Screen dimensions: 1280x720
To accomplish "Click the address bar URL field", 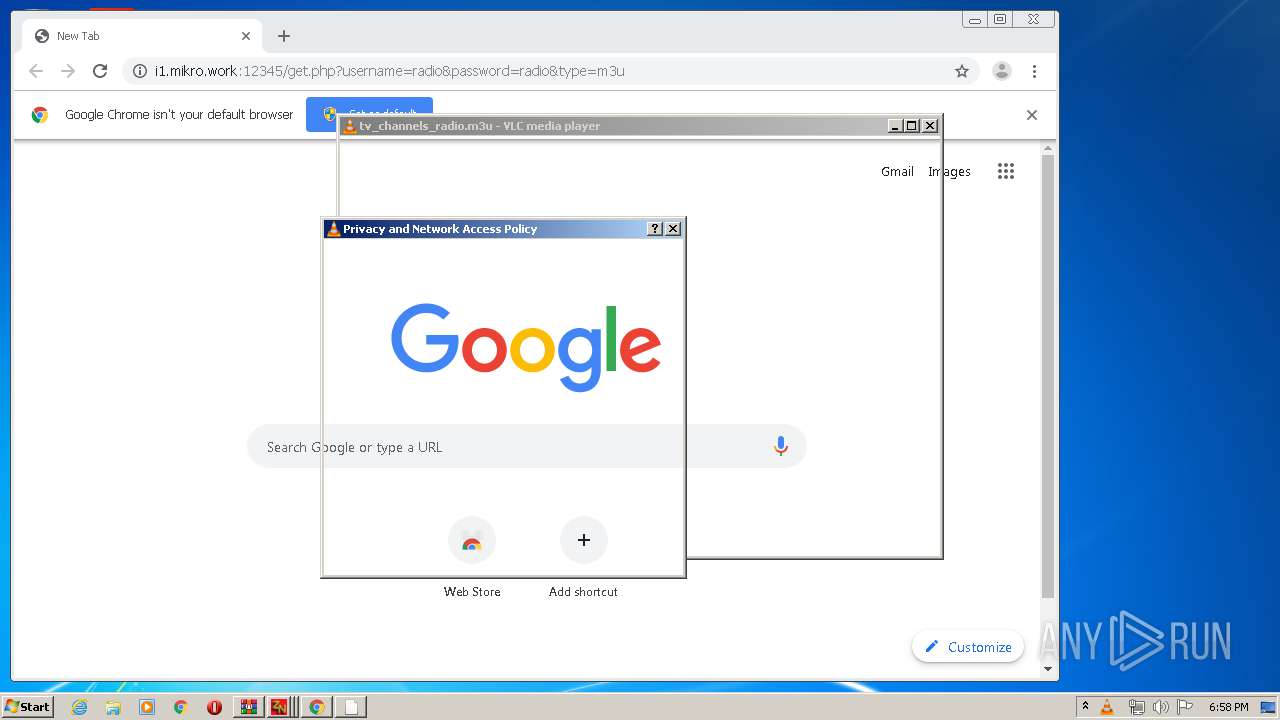I will coord(548,71).
